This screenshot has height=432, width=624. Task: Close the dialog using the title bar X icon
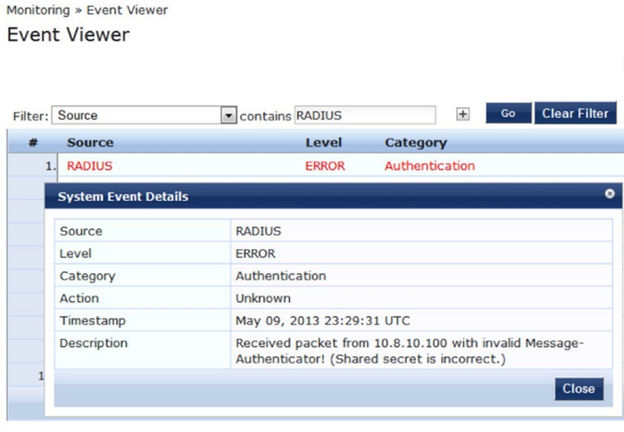609,194
